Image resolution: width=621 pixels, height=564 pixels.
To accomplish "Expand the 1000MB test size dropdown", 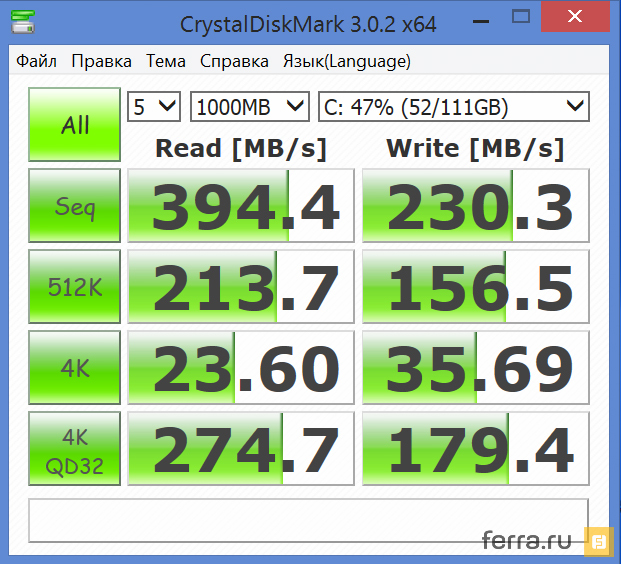I will (250, 106).
